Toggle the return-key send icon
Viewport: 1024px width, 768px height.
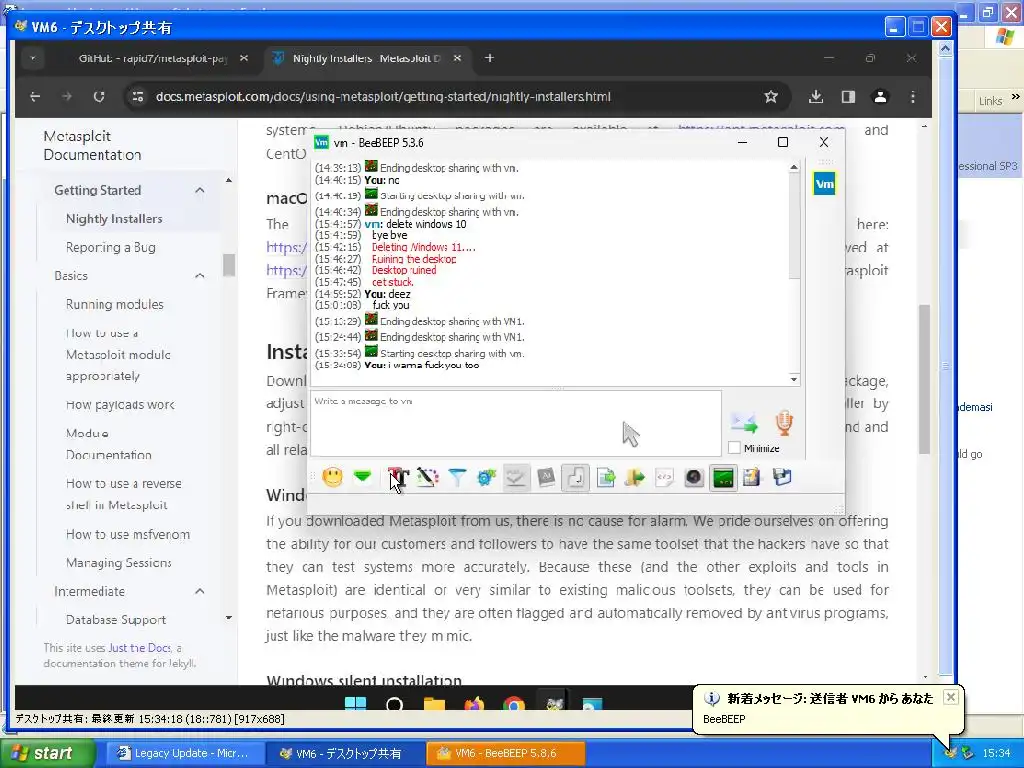click(x=575, y=477)
